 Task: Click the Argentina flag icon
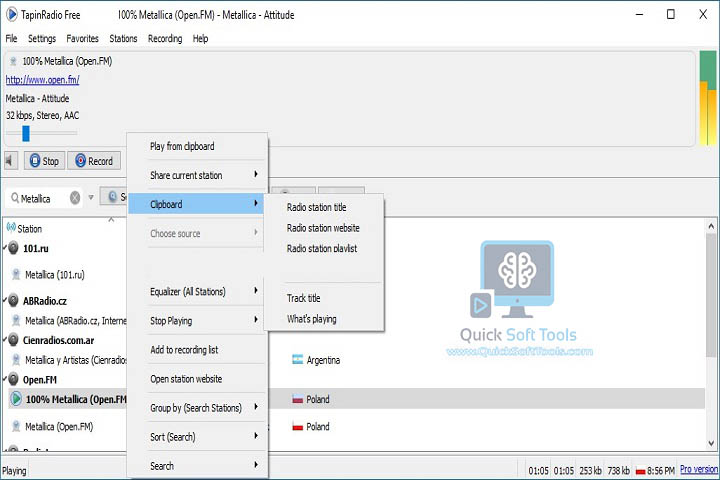pos(298,360)
